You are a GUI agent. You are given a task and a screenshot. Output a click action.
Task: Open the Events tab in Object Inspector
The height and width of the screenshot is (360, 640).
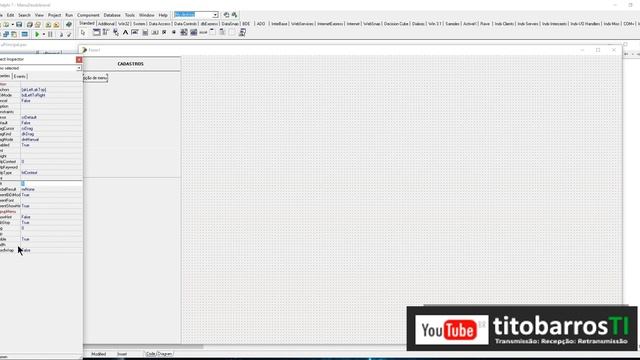20,76
